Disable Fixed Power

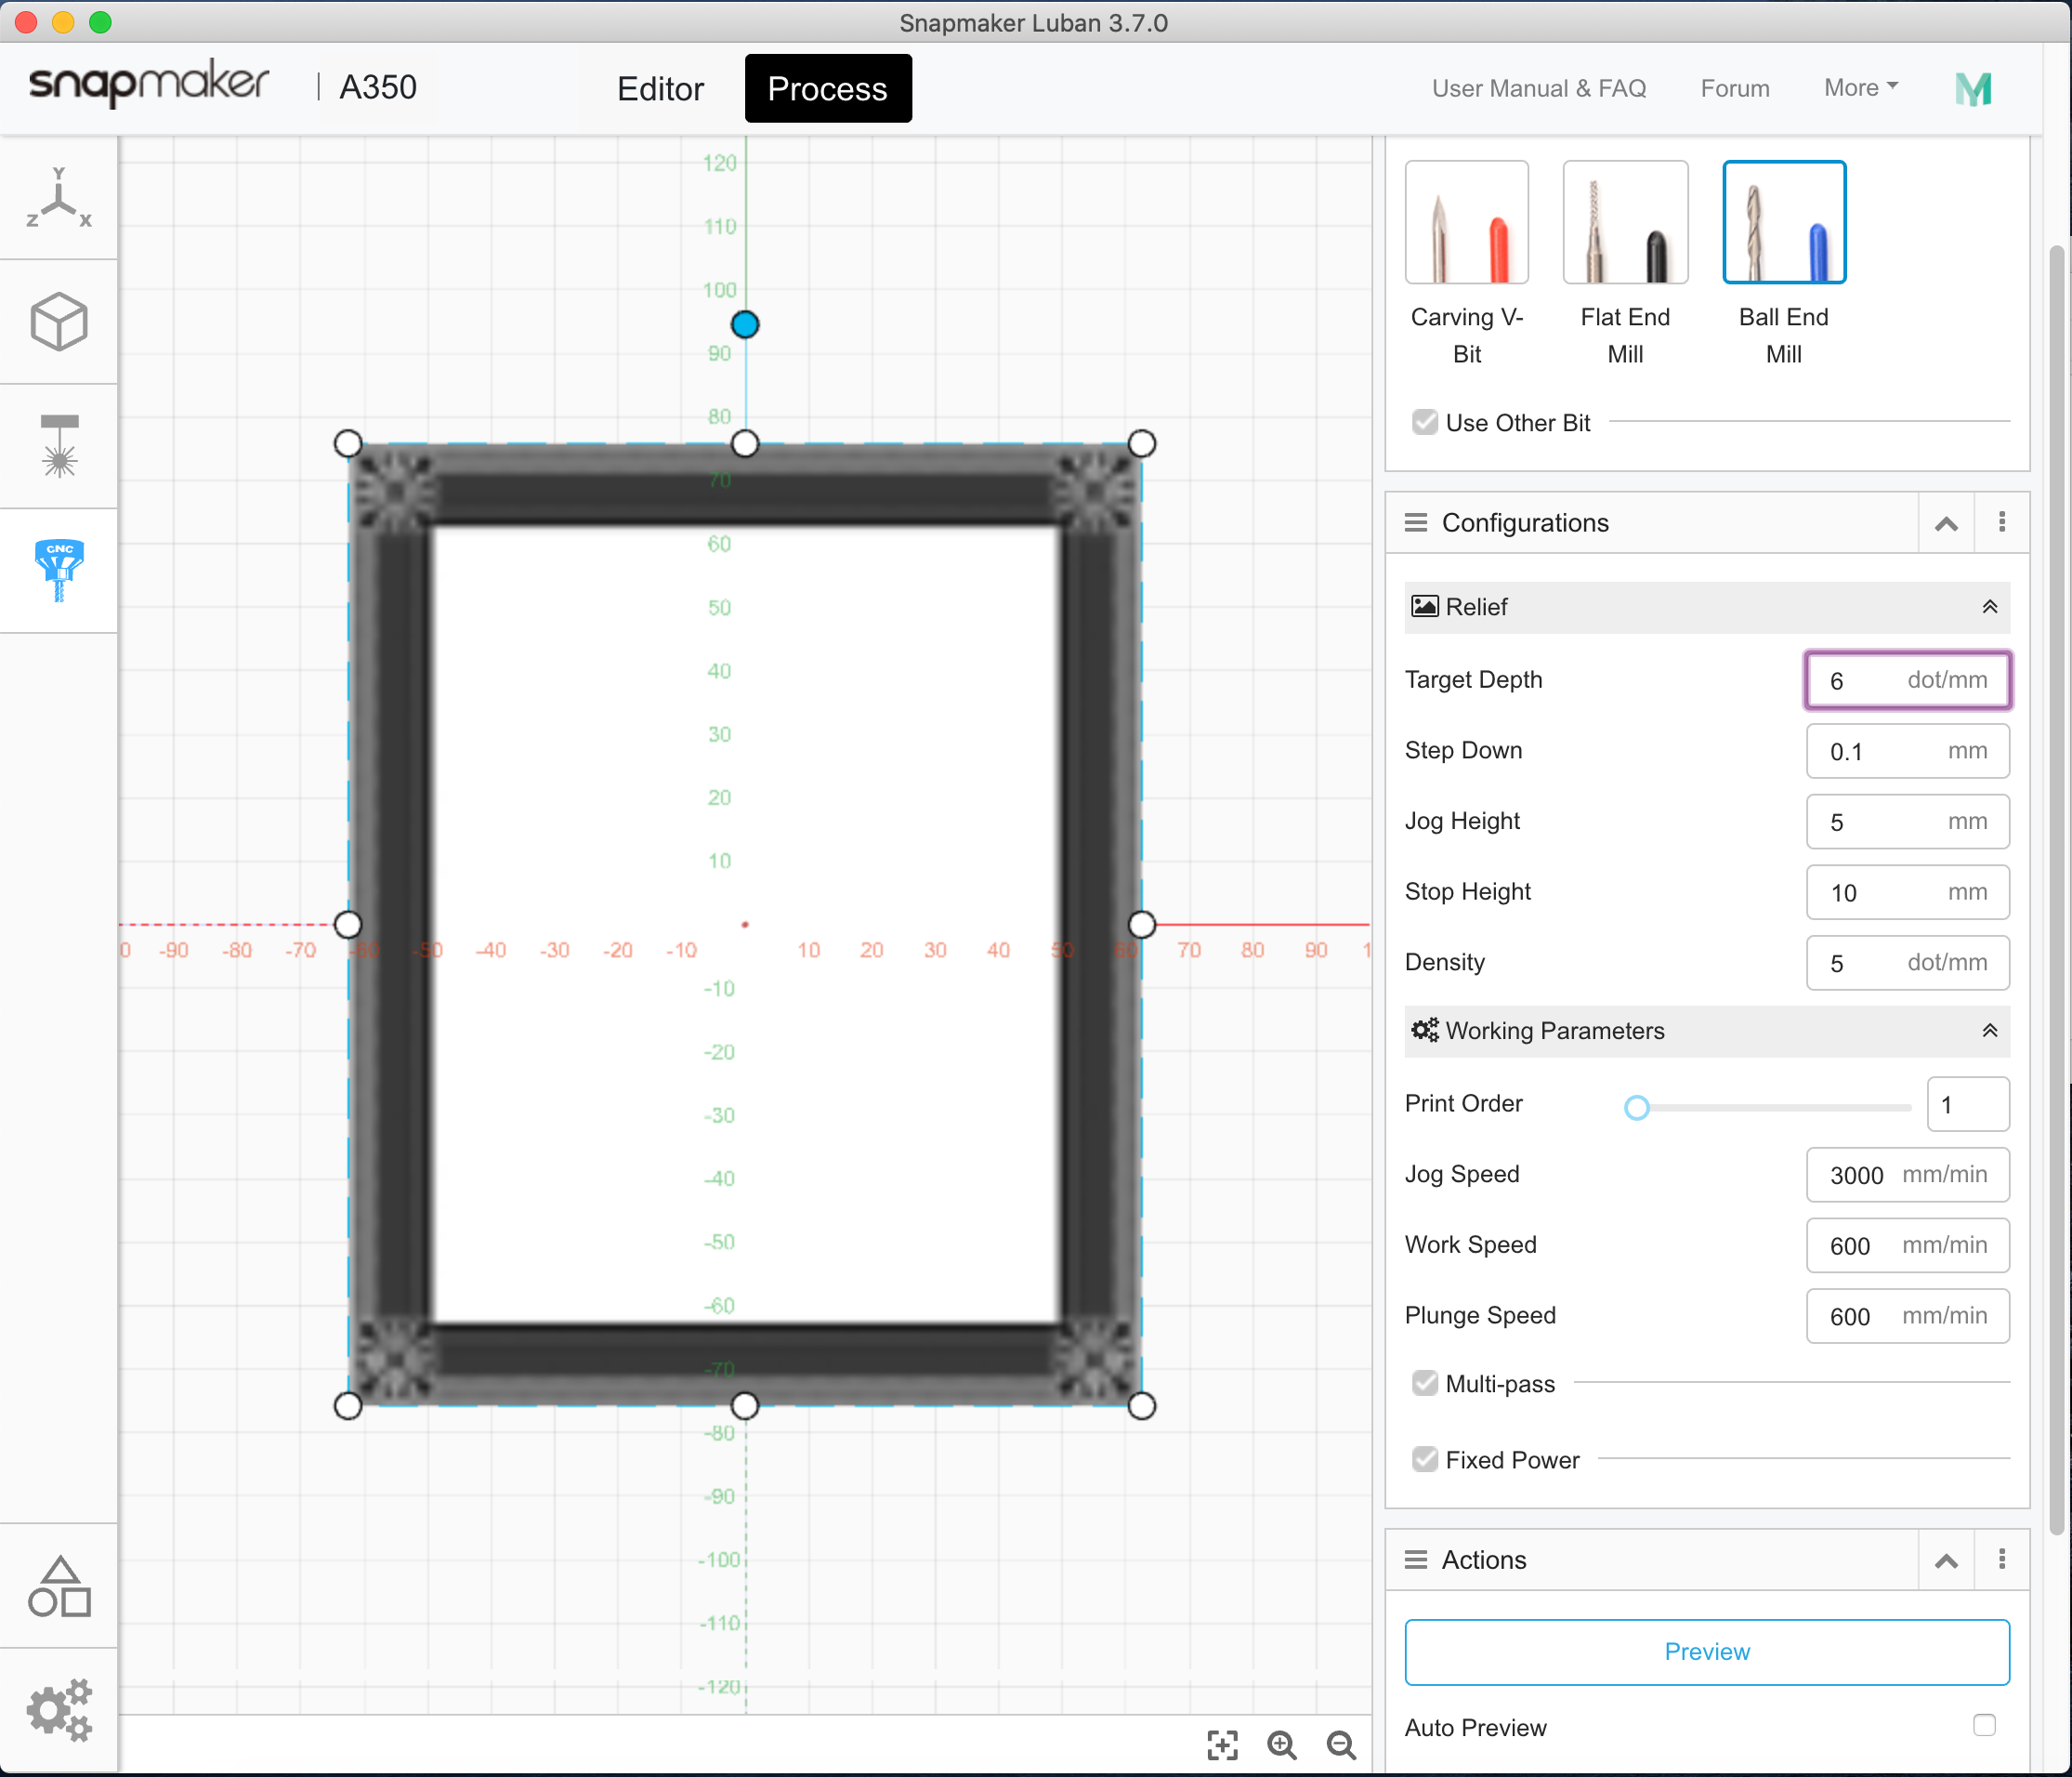point(1424,1459)
